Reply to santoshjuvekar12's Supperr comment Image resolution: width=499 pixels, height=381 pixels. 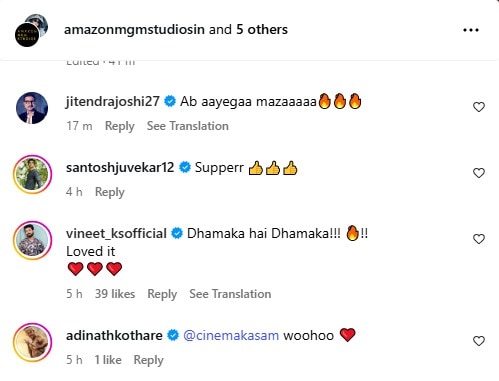(110, 192)
